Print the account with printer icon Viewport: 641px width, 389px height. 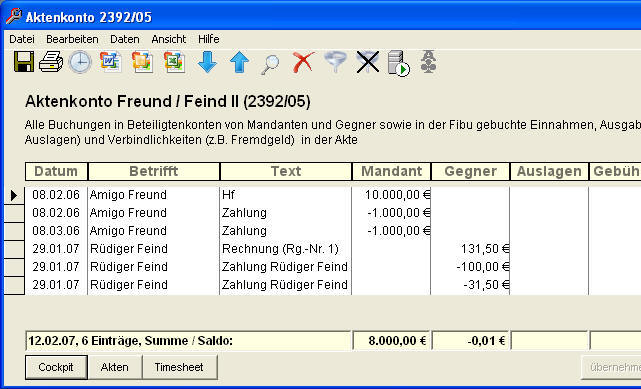pyautogui.click(x=51, y=62)
